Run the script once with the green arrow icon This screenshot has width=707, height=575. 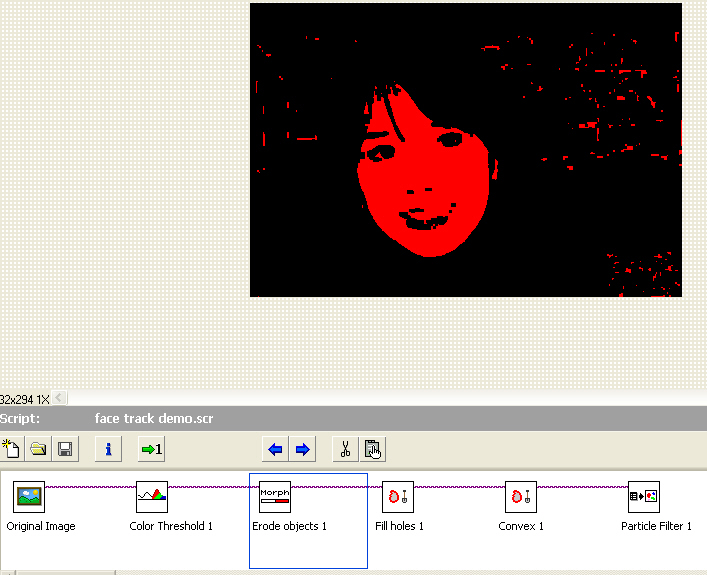[x=152, y=449]
